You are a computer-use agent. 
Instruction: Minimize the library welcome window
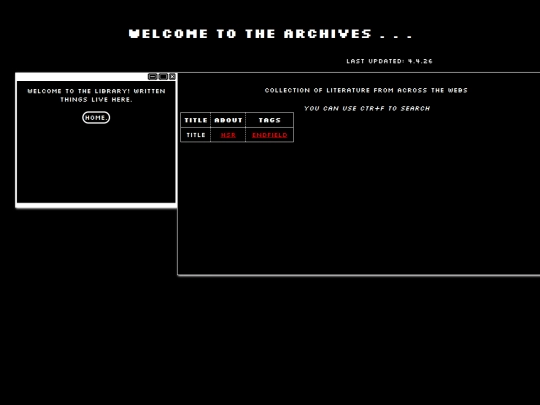point(152,76)
